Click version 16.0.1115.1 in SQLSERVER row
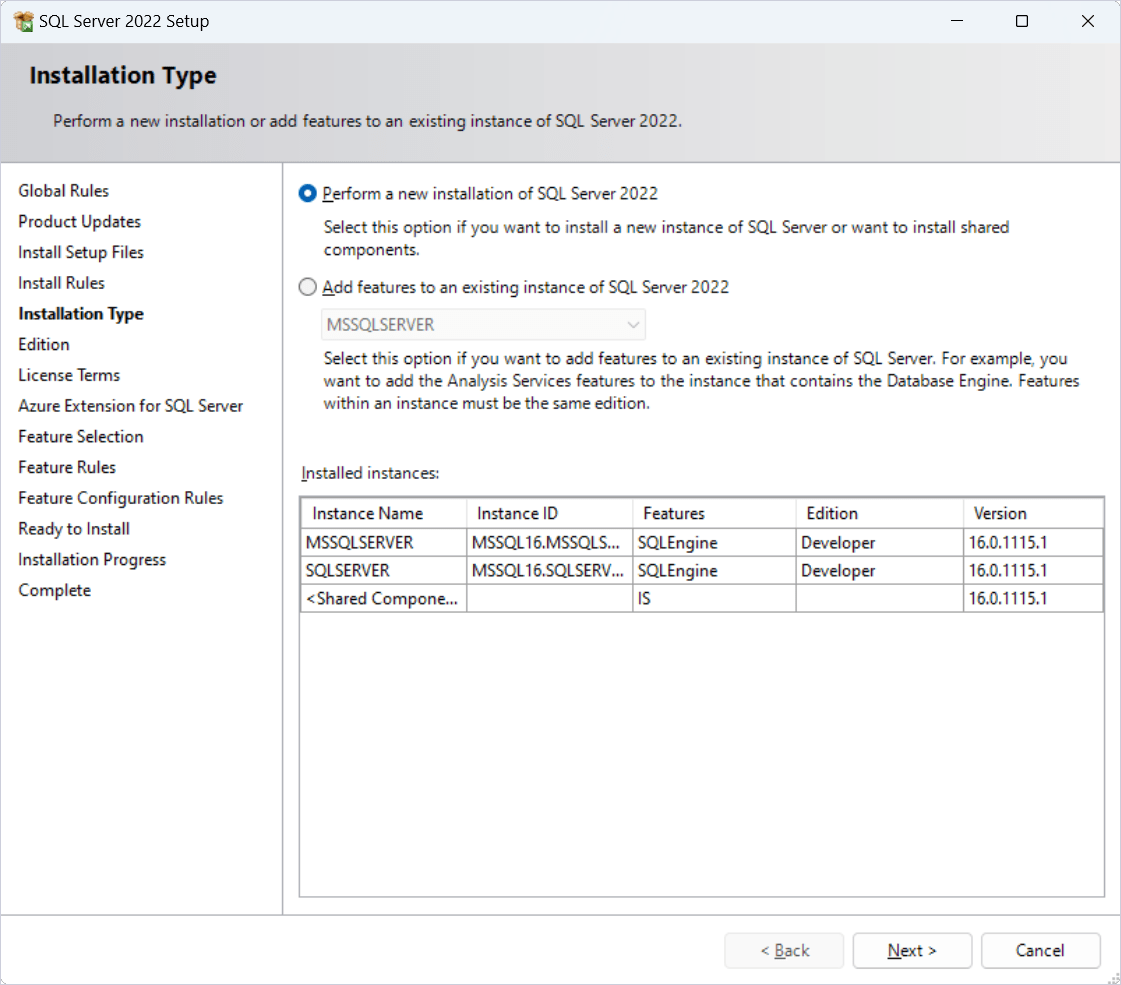1121x985 pixels. coord(1033,570)
